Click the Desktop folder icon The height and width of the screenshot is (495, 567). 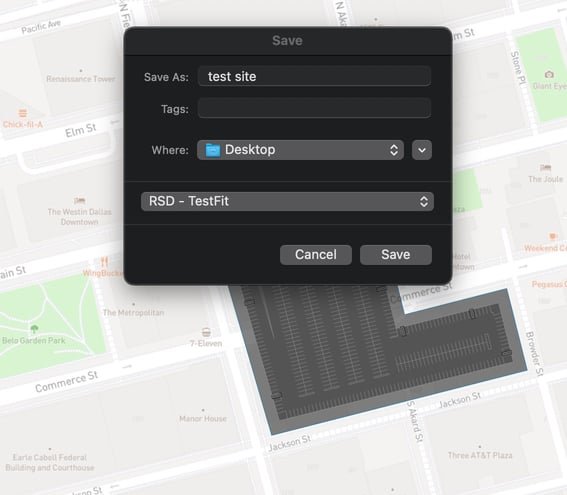click(213, 150)
